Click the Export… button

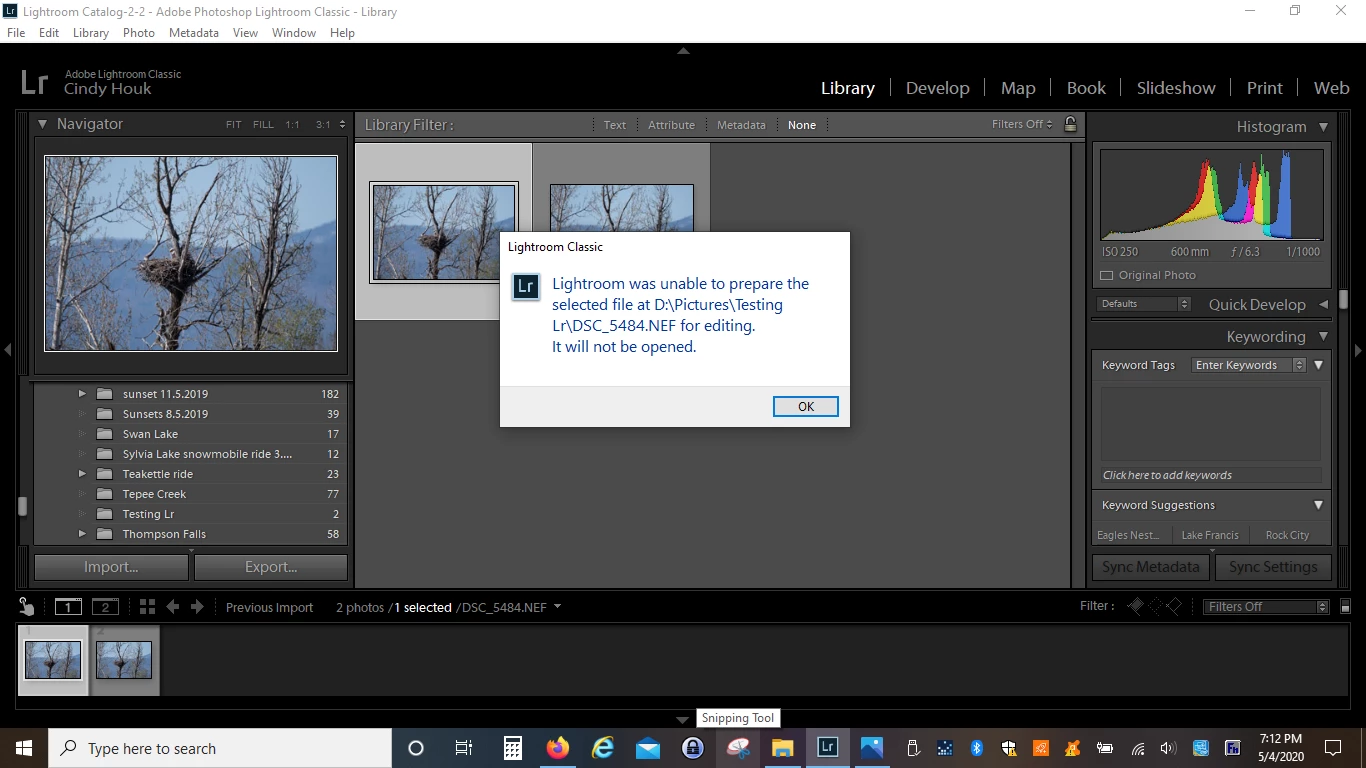pos(271,566)
